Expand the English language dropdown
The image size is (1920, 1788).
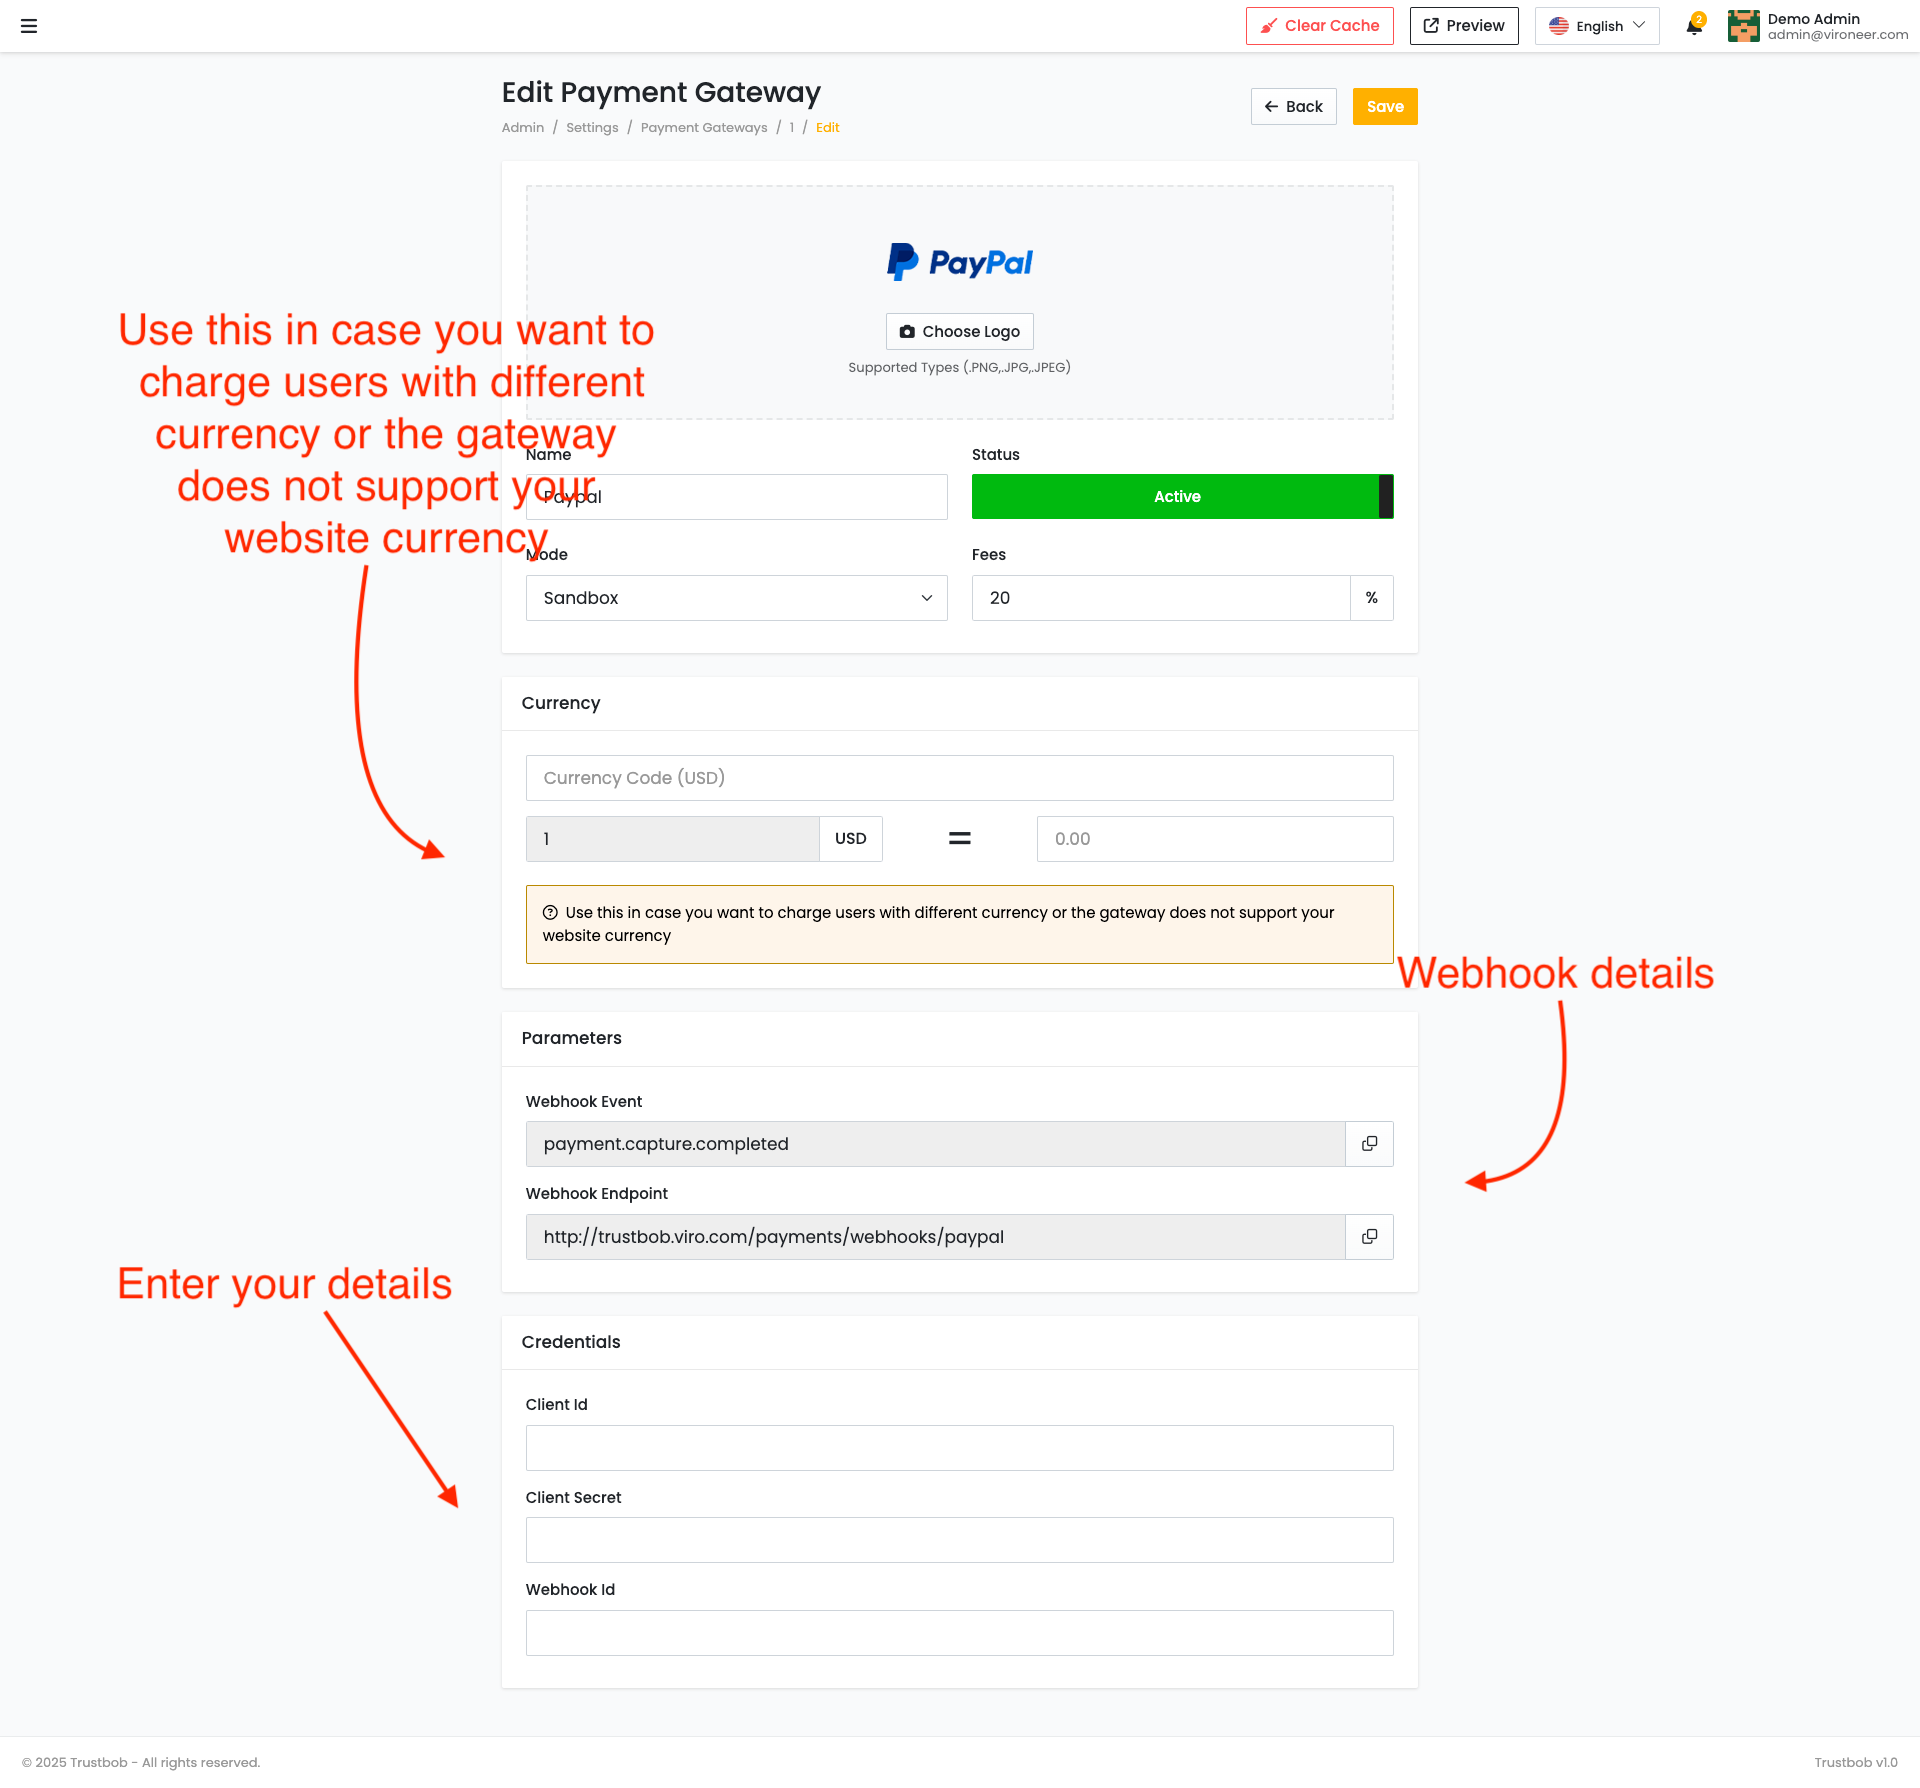point(1597,26)
